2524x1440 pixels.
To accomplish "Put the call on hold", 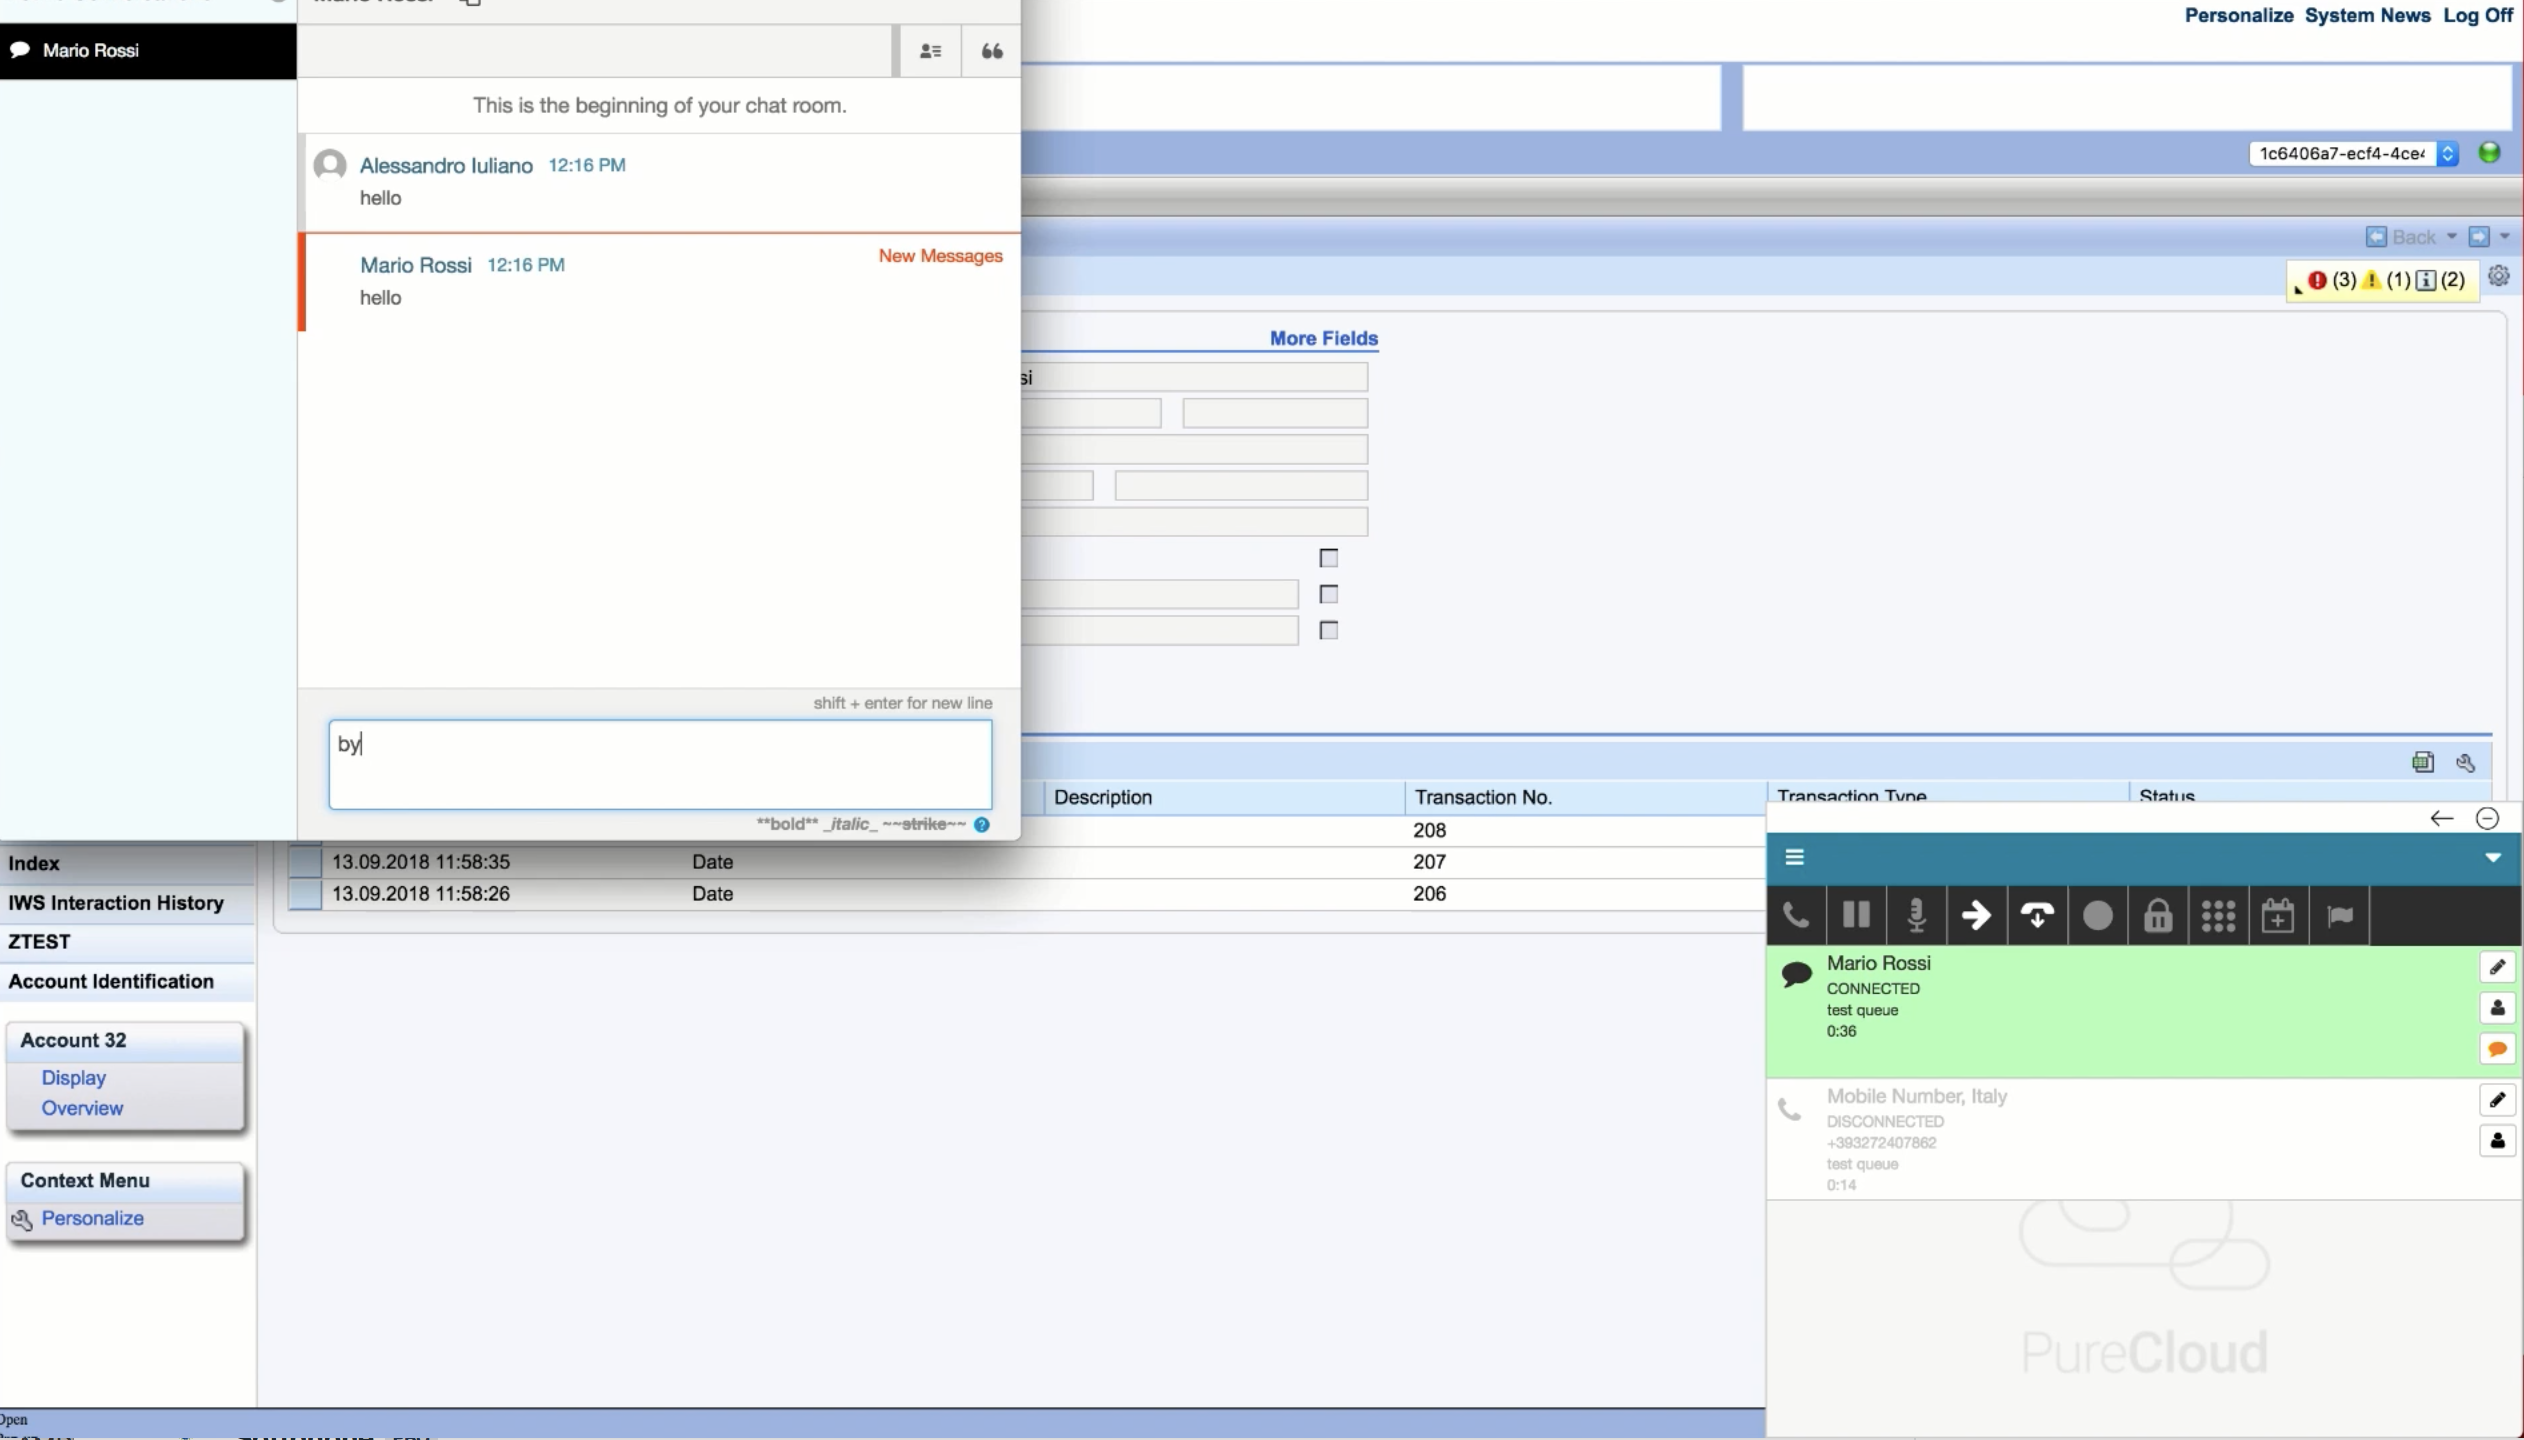I will pyautogui.click(x=1855, y=914).
